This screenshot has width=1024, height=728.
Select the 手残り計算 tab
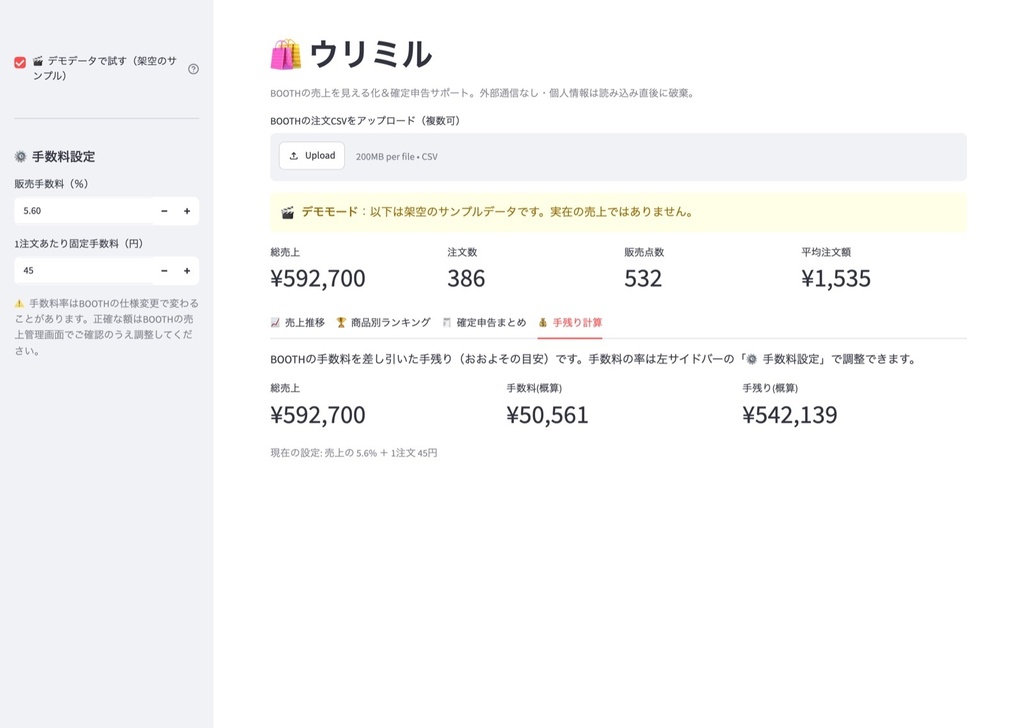click(570, 323)
